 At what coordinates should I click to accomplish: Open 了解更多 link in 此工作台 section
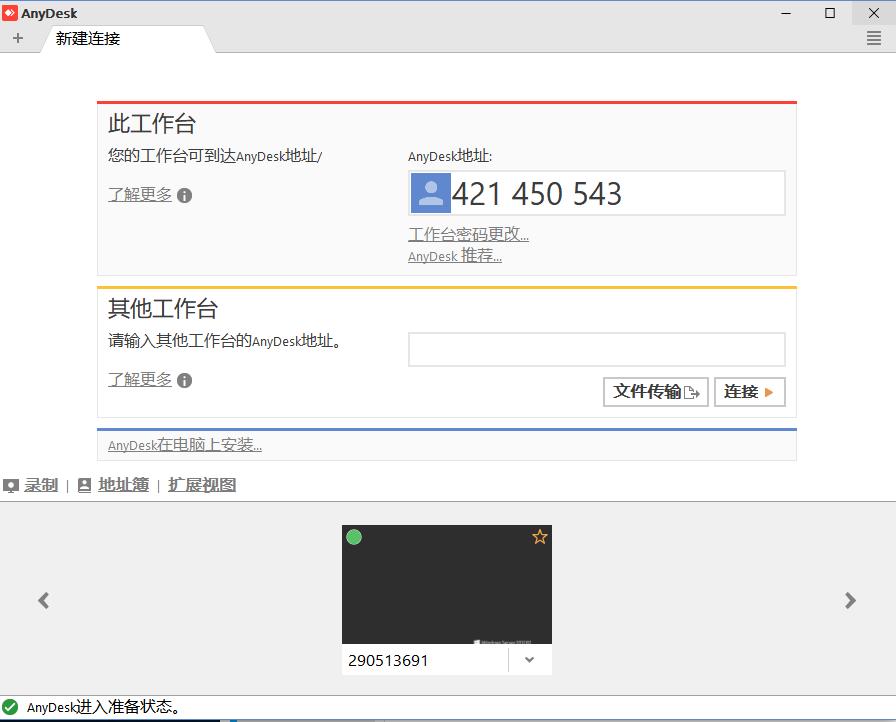tap(140, 195)
